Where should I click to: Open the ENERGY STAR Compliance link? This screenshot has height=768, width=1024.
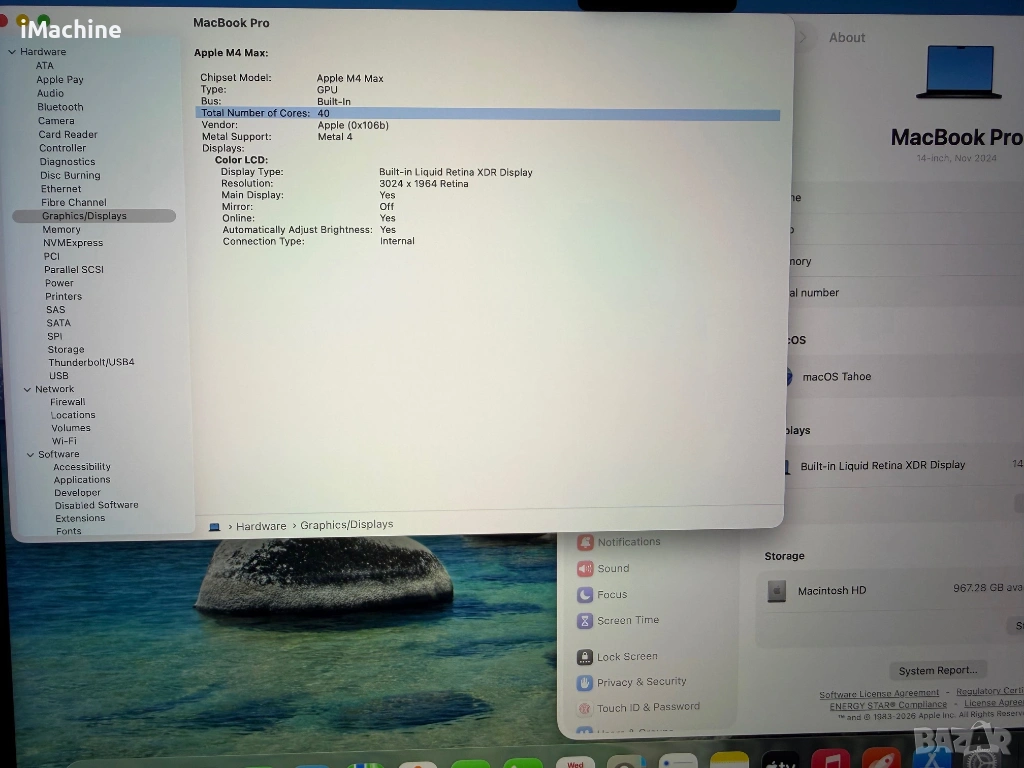(x=888, y=705)
